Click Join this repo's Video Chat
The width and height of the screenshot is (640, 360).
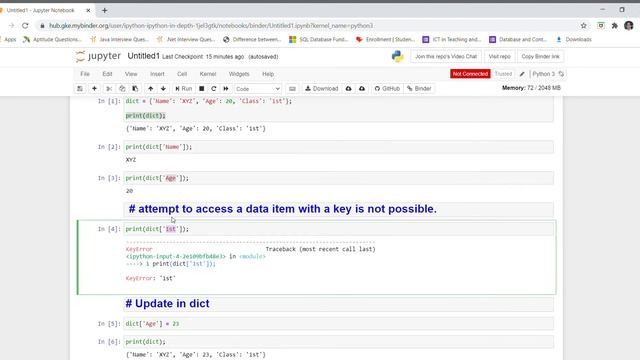[x=446, y=56]
